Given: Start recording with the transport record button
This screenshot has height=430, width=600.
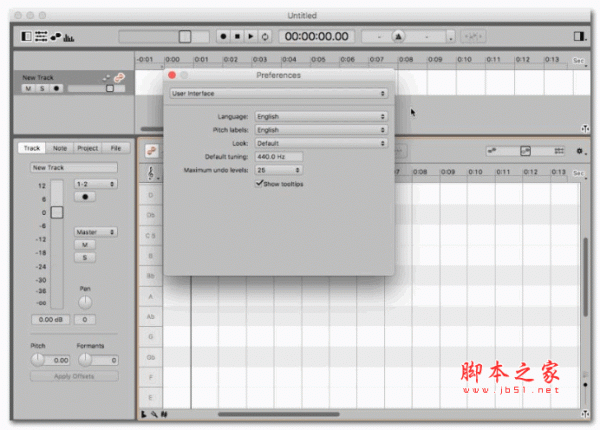Looking at the screenshot, I should pyautogui.click(x=223, y=36).
